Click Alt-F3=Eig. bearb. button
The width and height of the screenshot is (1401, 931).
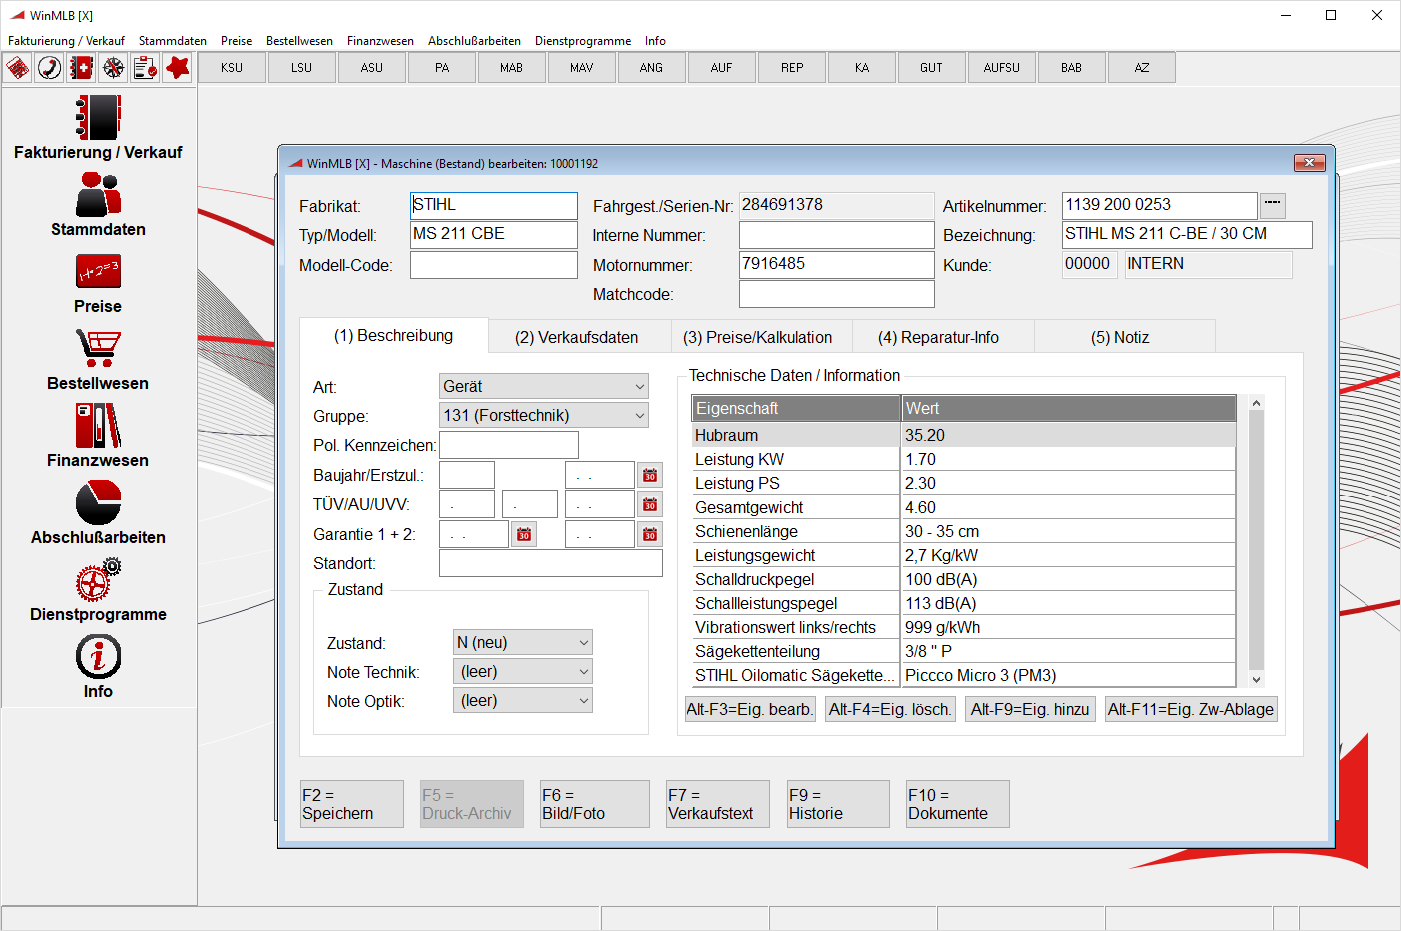coord(750,709)
